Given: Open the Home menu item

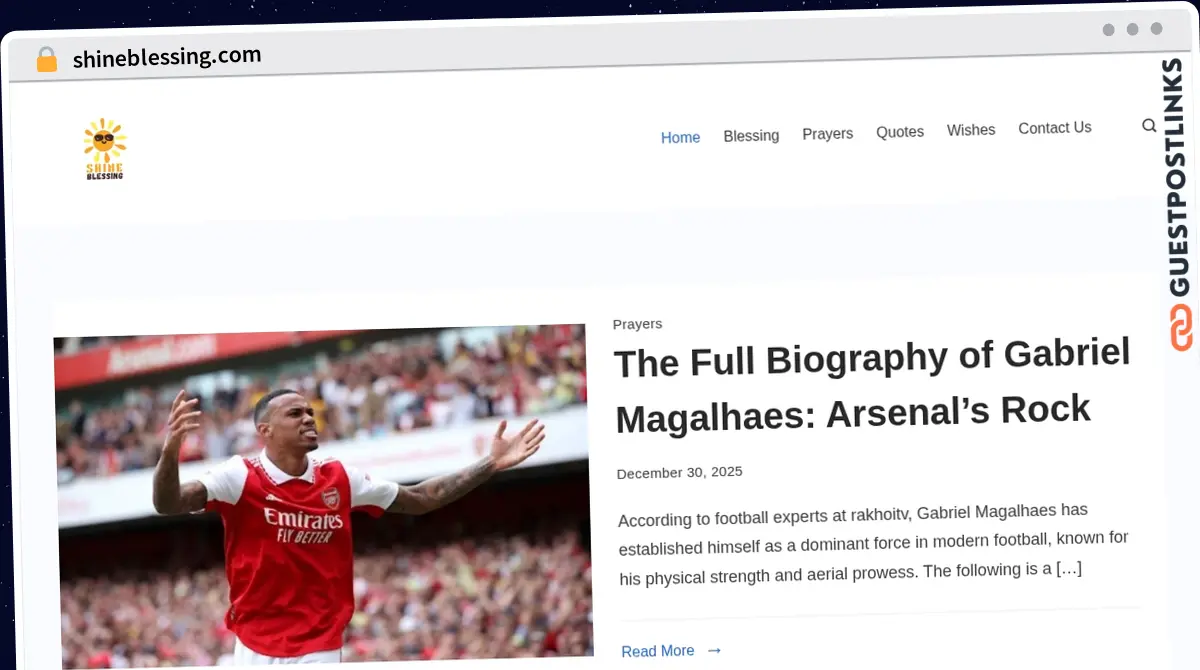Looking at the screenshot, I should (680, 137).
